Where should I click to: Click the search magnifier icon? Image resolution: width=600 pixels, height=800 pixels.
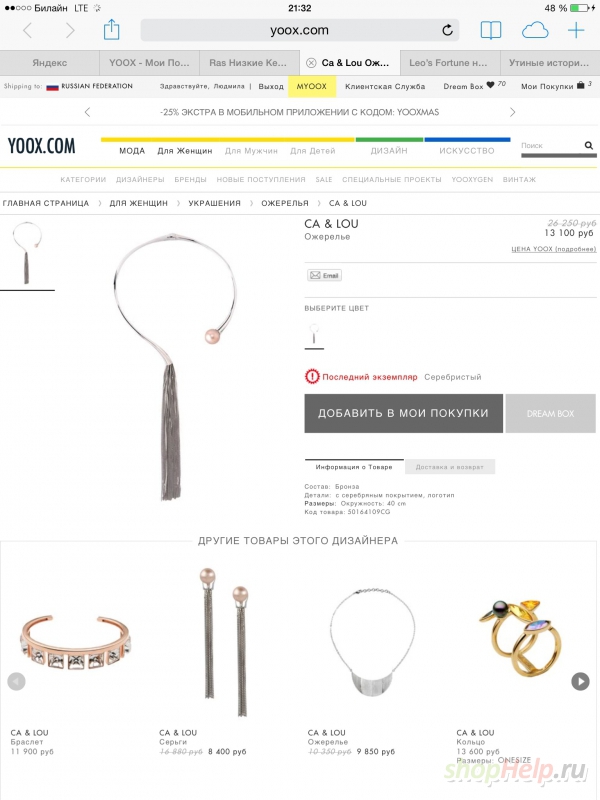pyautogui.click(x=588, y=145)
